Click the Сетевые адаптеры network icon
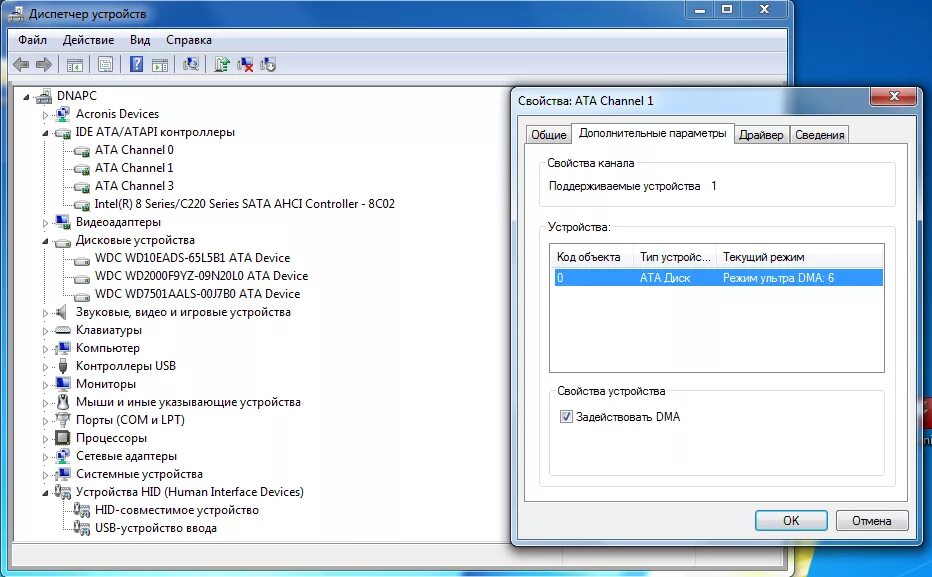 (x=62, y=456)
